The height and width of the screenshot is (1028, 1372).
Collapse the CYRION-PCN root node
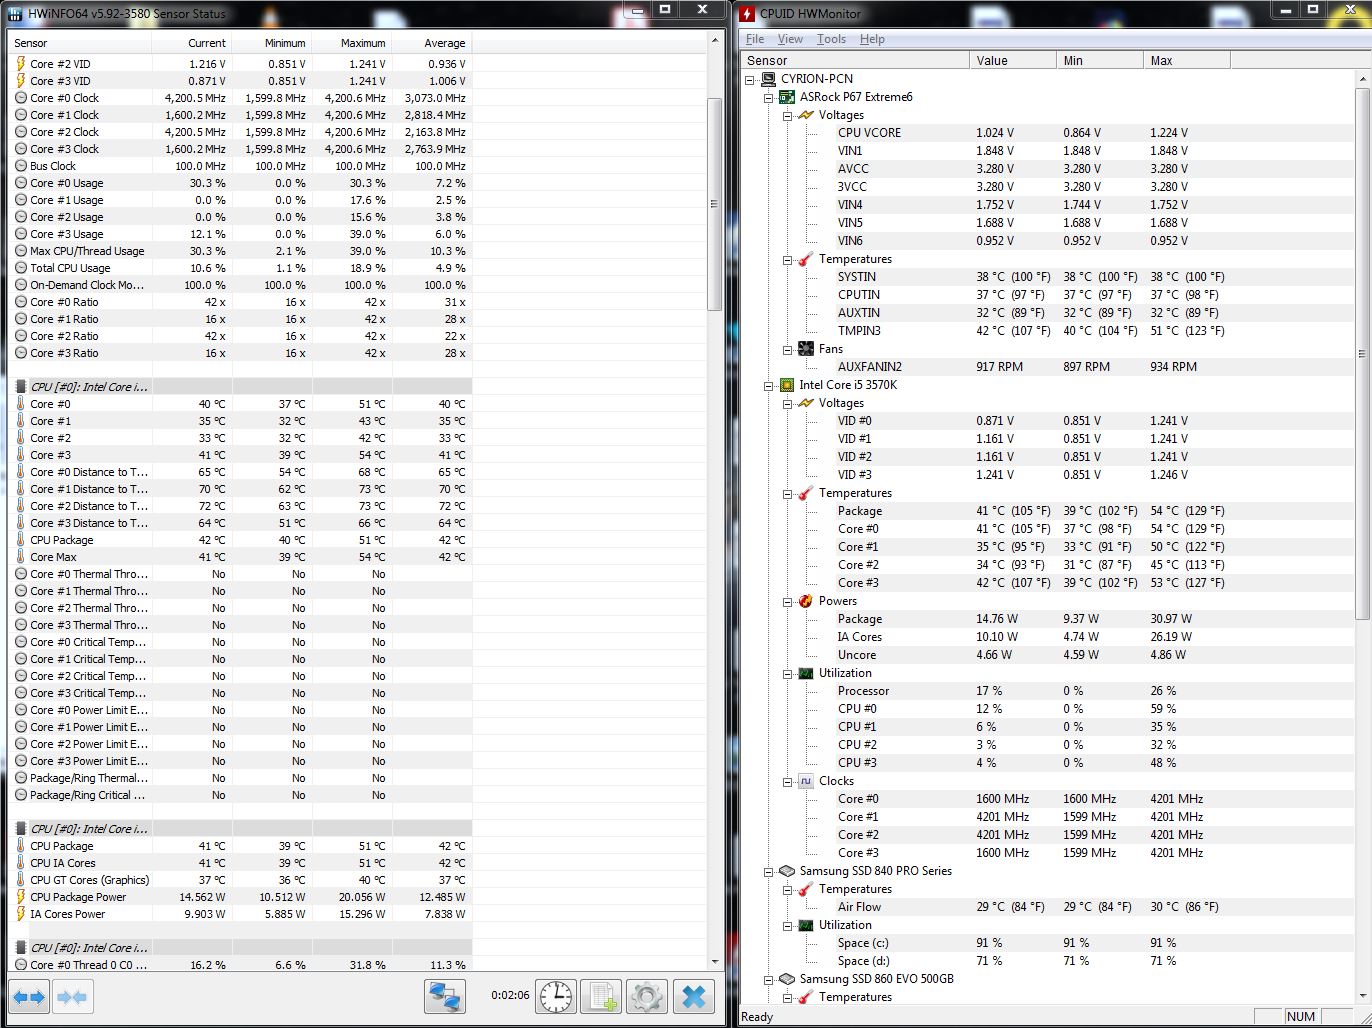pyautogui.click(x=750, y=79)
